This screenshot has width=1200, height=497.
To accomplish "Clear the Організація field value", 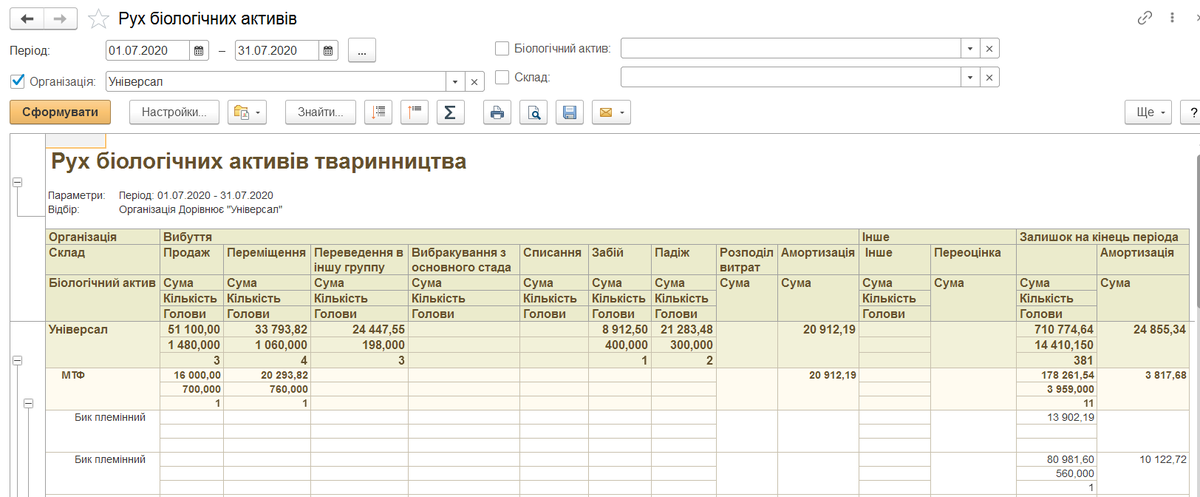I will point(475,82).
